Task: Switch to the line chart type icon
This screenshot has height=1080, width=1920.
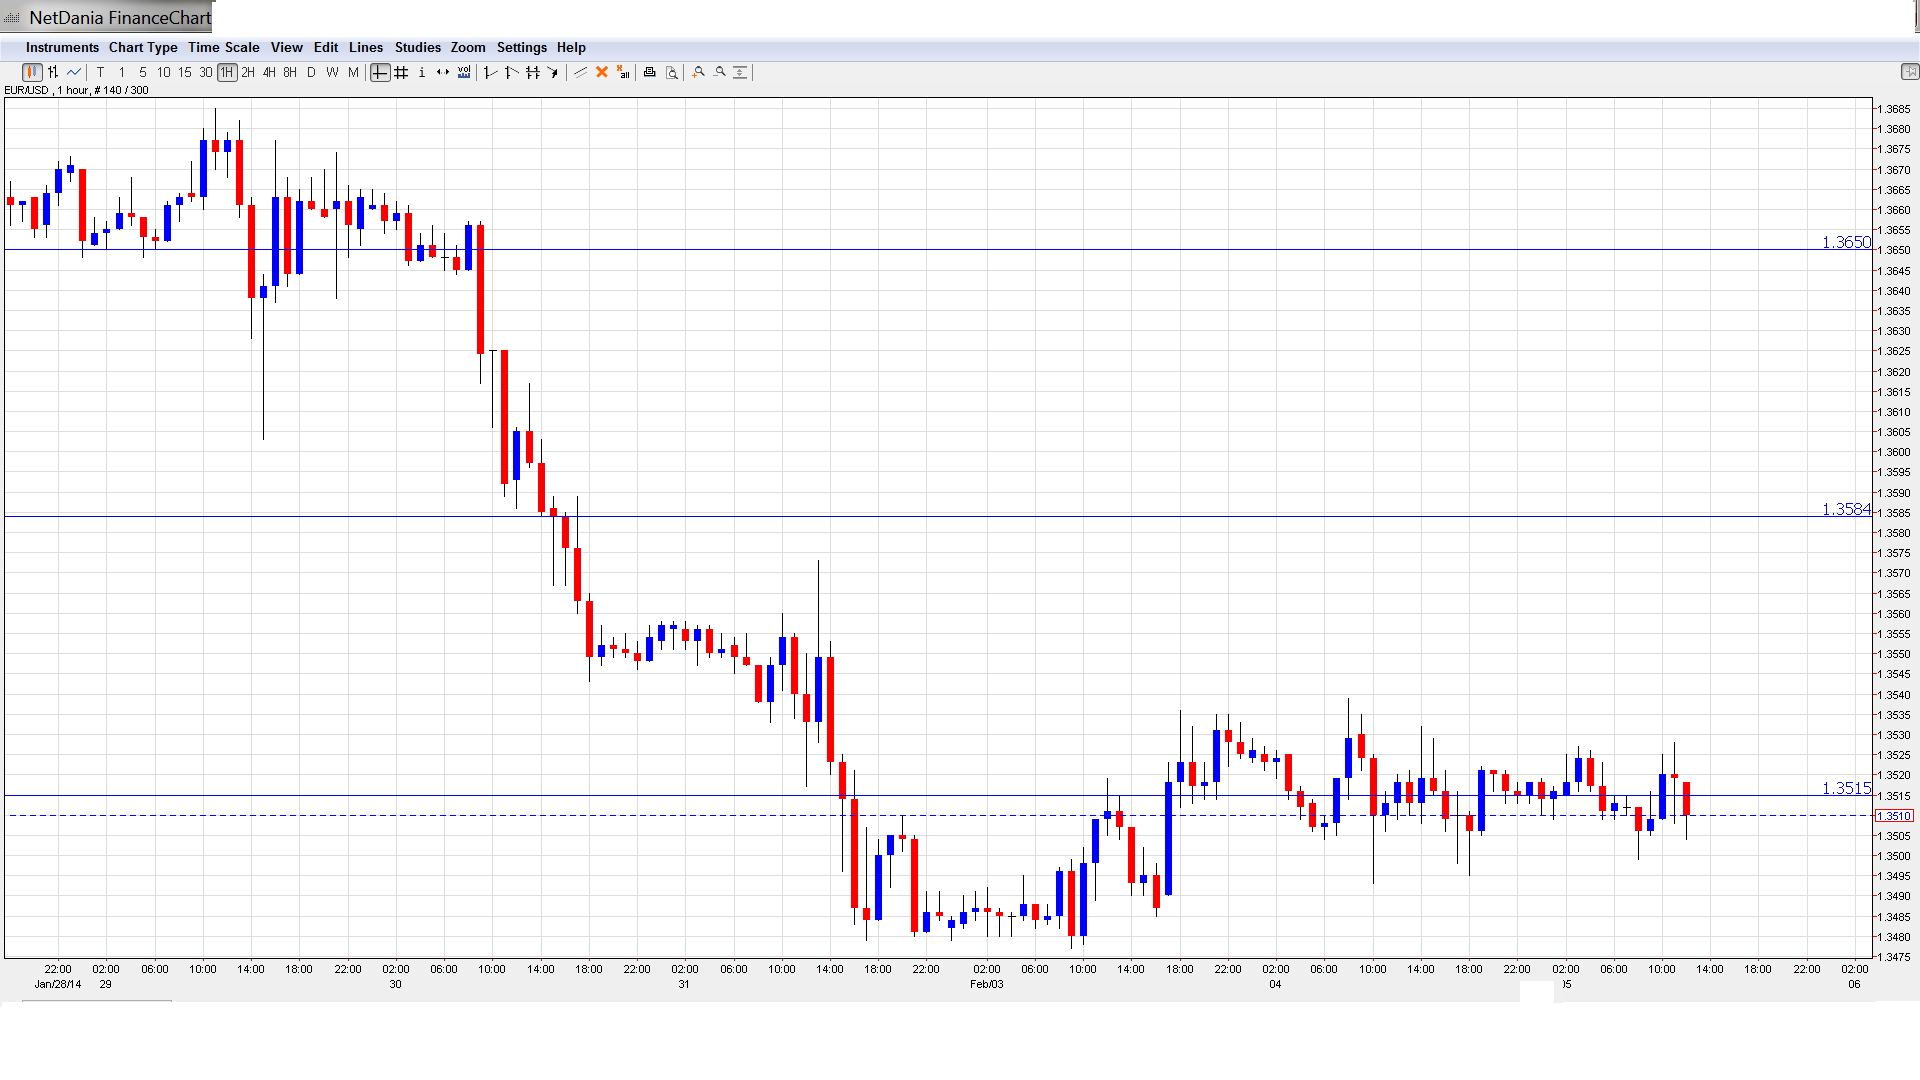Action: pos(74,72)
